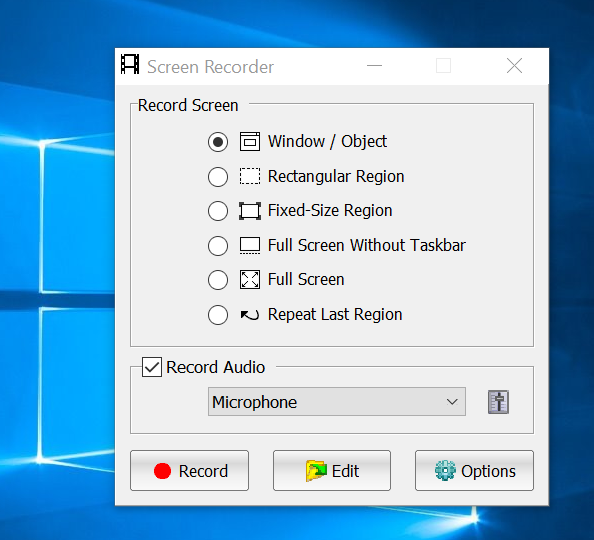594x540 pixels.
Task: Start recording with the Record button
Action: coord(189,471)
